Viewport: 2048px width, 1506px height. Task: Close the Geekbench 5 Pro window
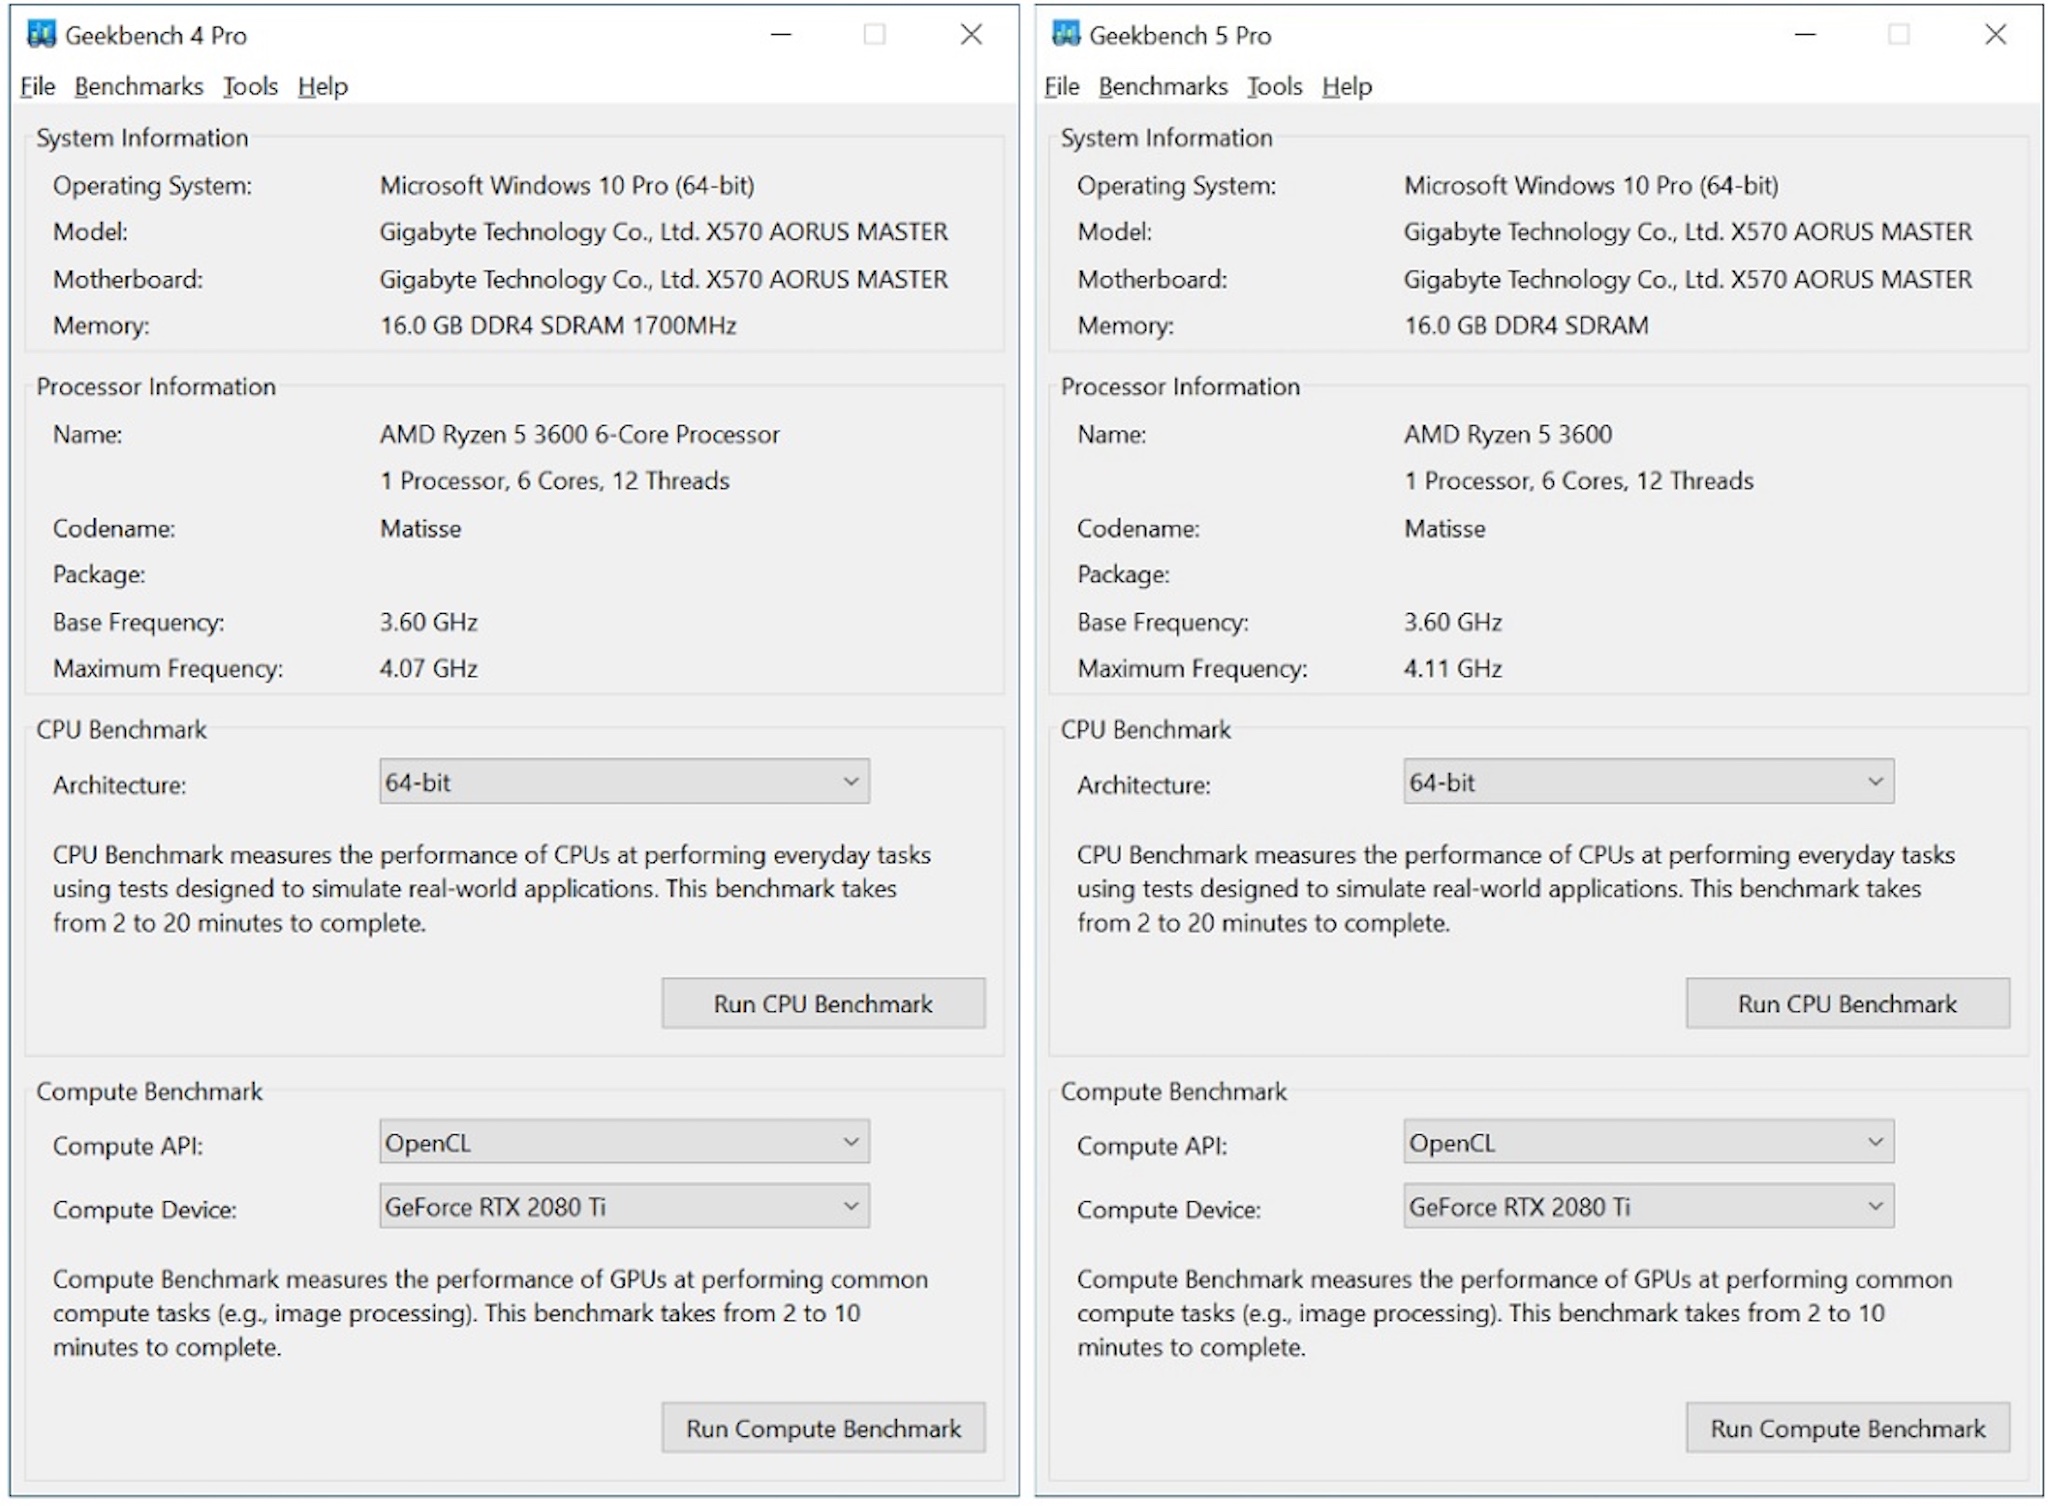pyautogui.click(x=1996, y=35)
